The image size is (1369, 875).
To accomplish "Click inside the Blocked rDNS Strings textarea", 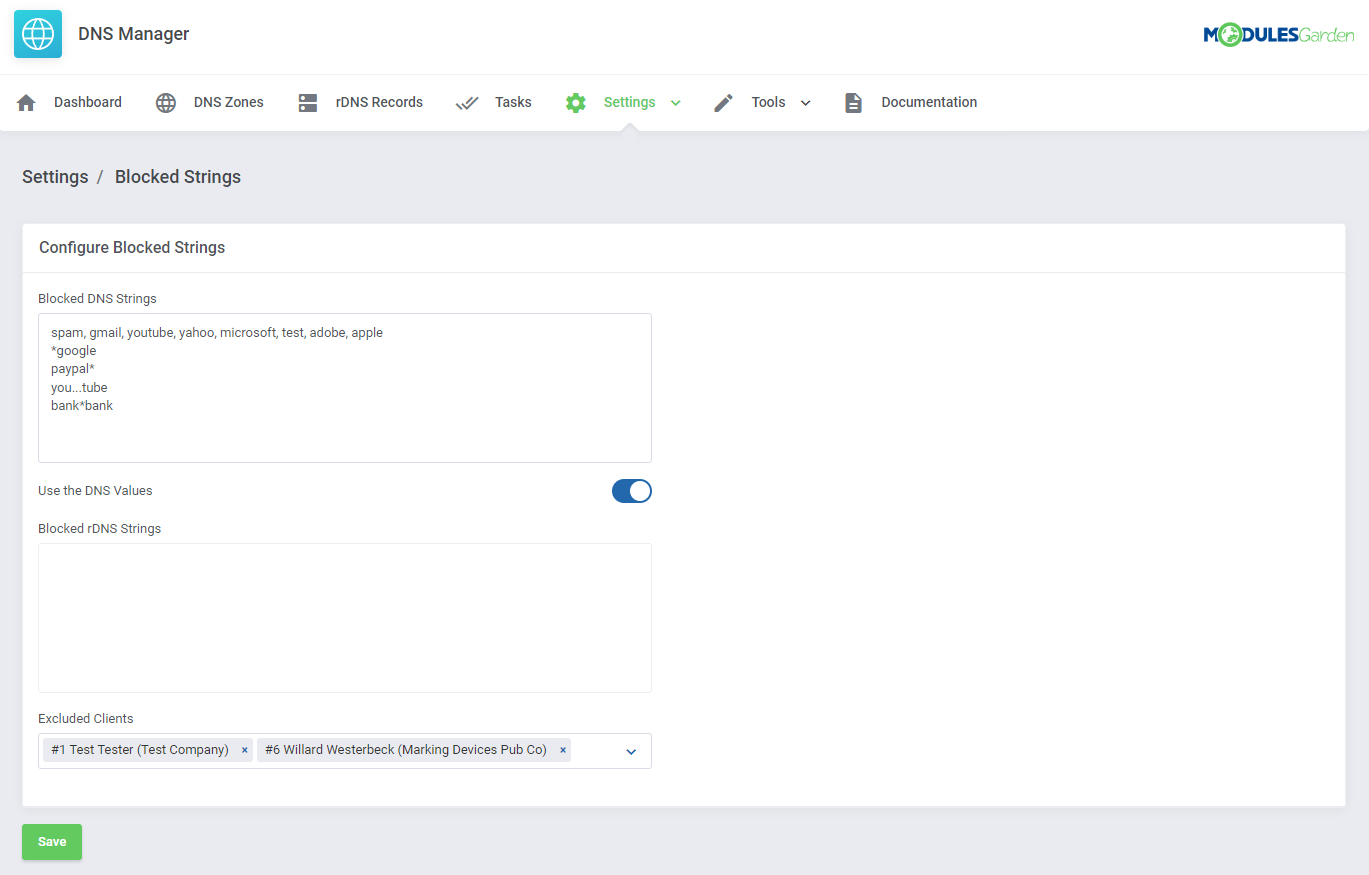I will (344, 617).
